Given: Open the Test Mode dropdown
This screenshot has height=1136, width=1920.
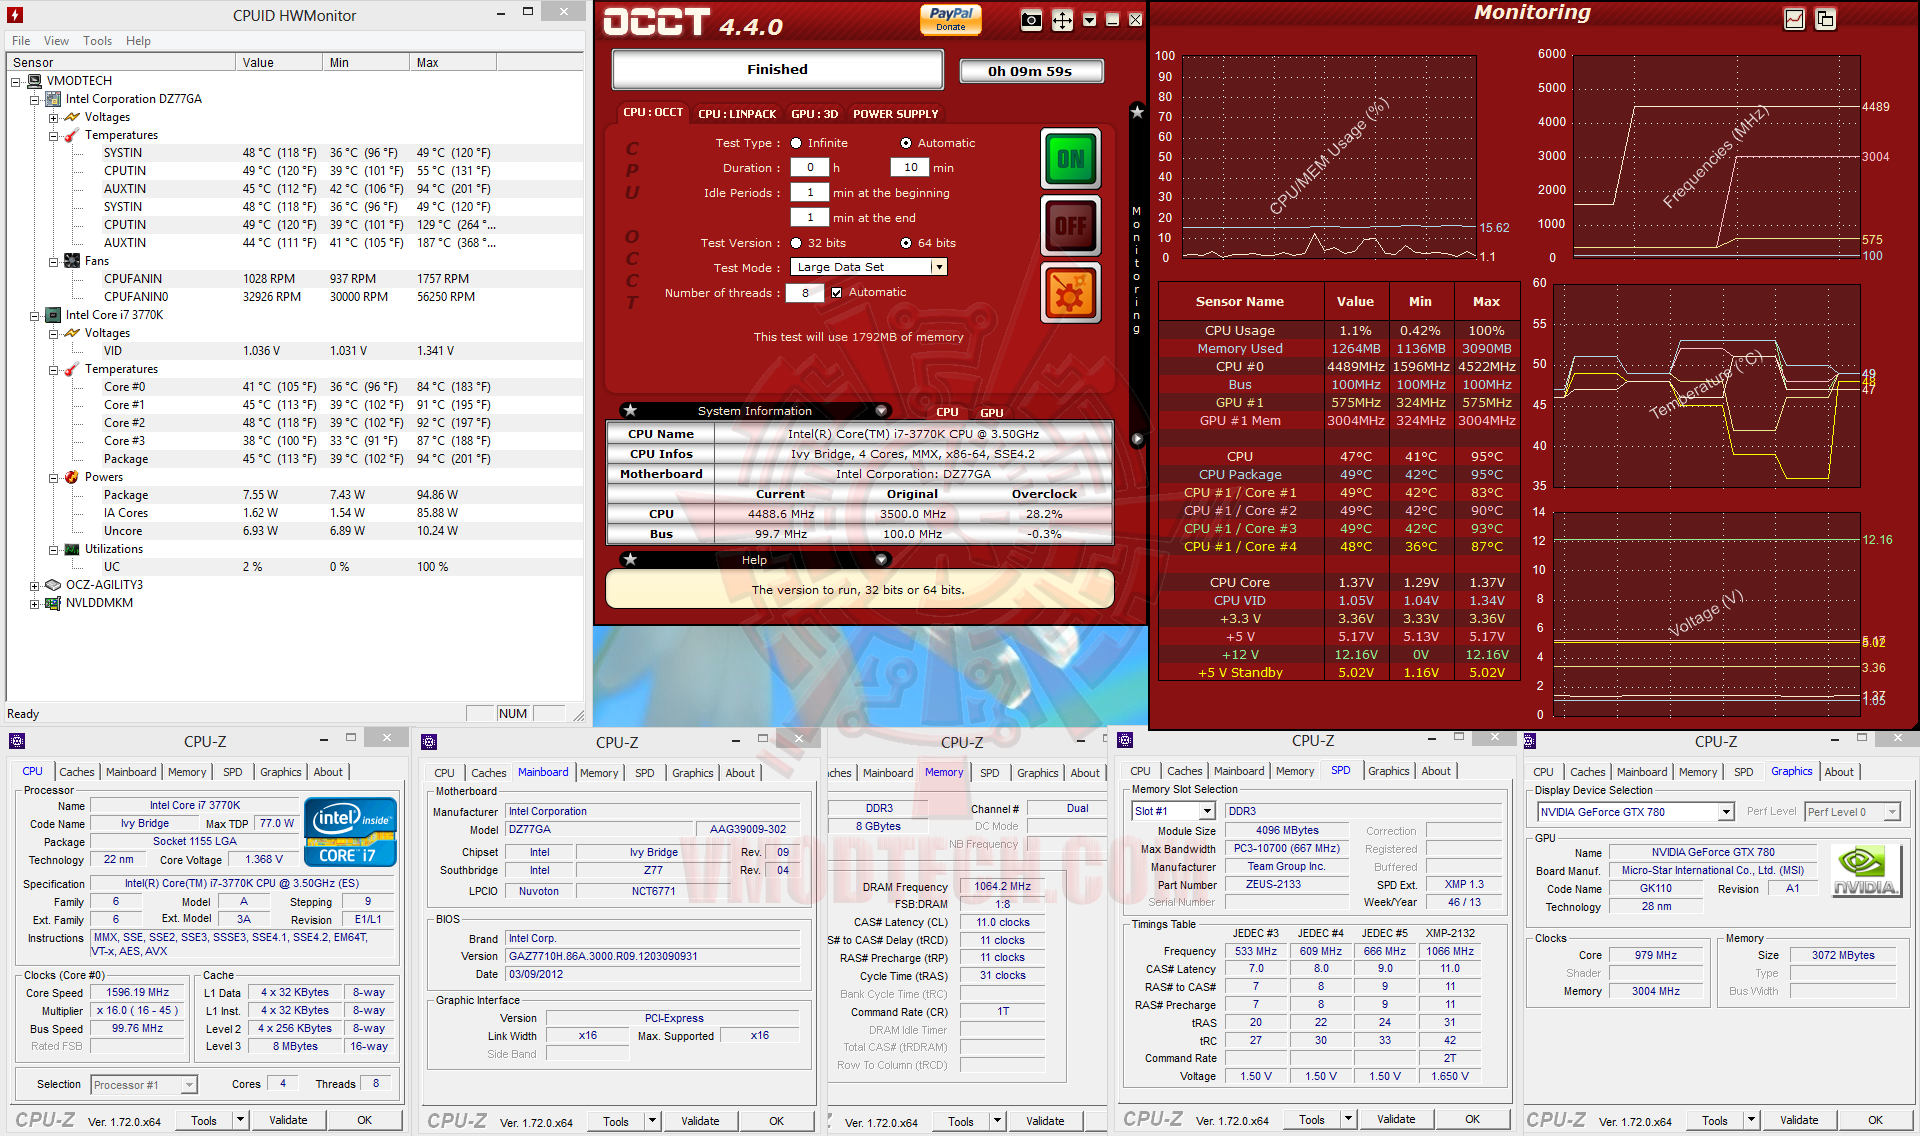Looking at the screenshot, I should point(938,267).
